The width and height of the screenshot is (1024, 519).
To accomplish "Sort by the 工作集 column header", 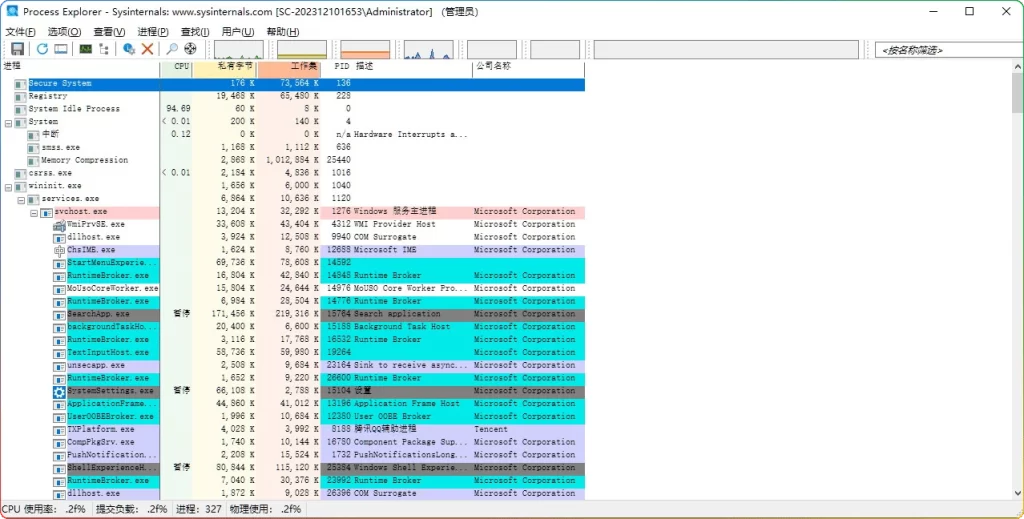I will point(289,66).
